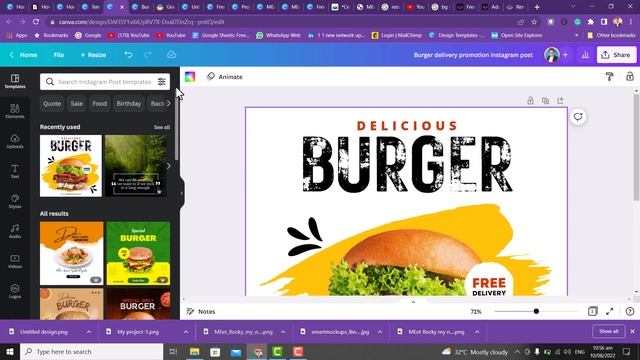
Task: Open the browser Extensions puzzle icon
Action: [x=590, y=22]
